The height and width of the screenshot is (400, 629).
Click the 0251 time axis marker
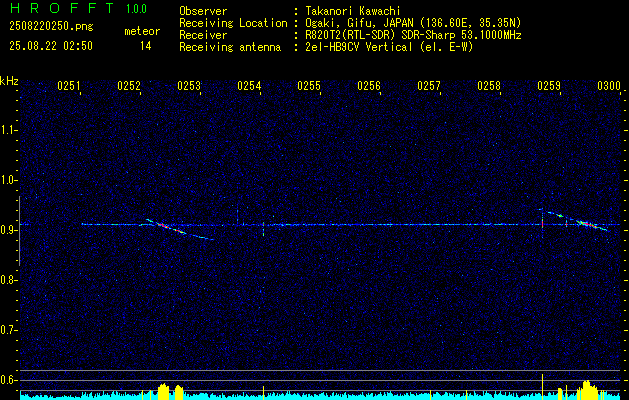69,86
